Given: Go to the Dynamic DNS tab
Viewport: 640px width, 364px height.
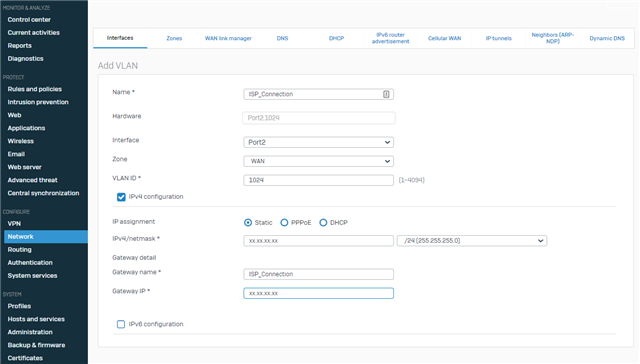Looking at the screenshot, I should 607,38.
